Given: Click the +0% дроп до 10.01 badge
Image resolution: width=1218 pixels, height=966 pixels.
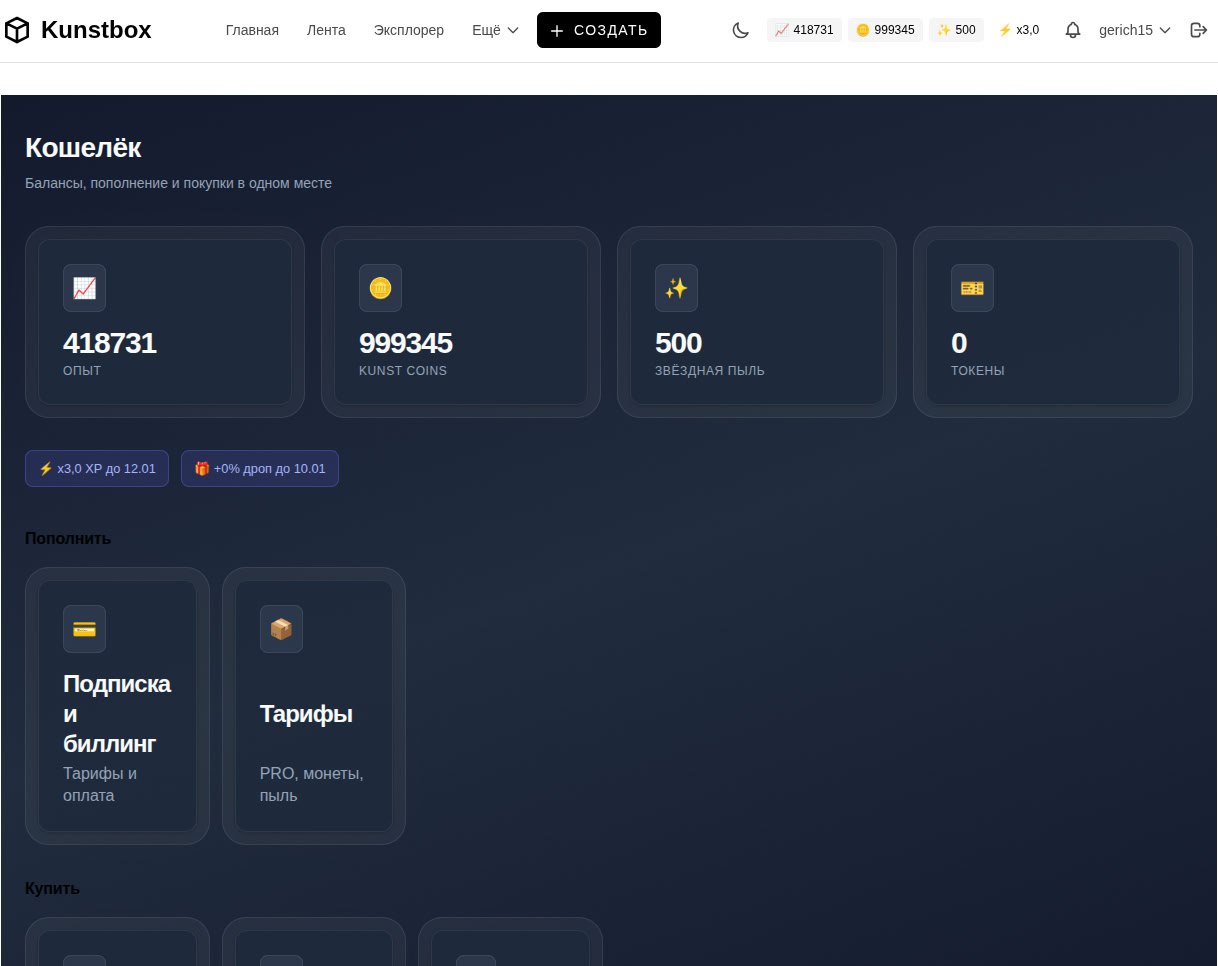Looking at the screenshot, I should point(260,468).
